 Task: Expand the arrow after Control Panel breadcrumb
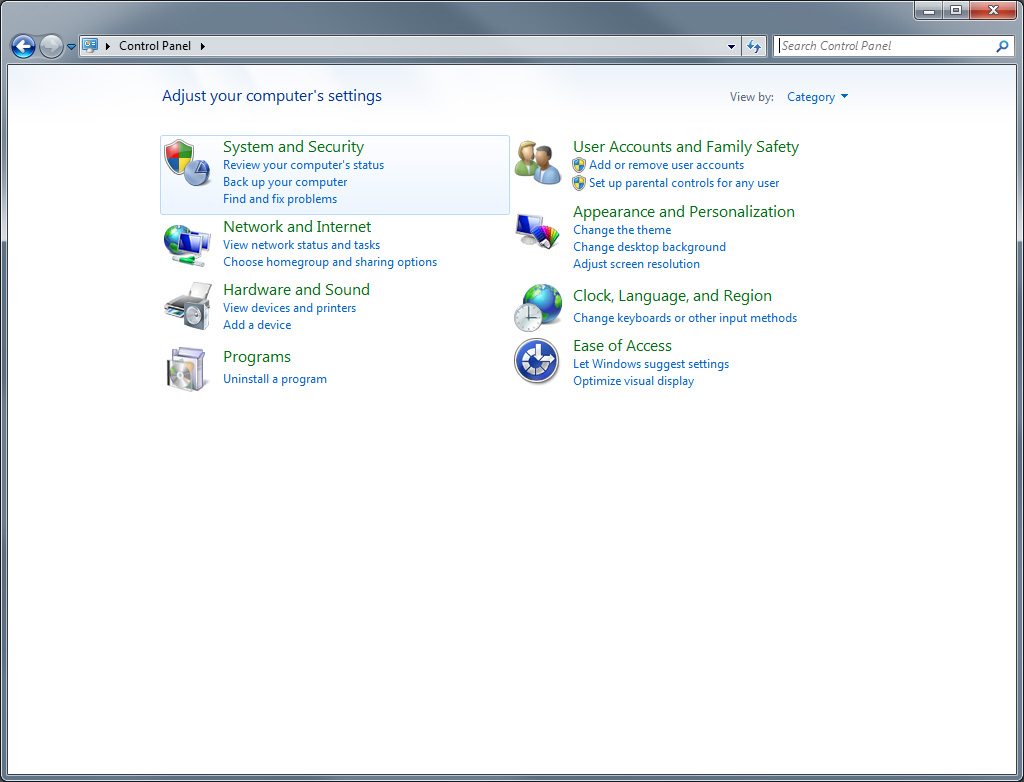pos(202,46)
